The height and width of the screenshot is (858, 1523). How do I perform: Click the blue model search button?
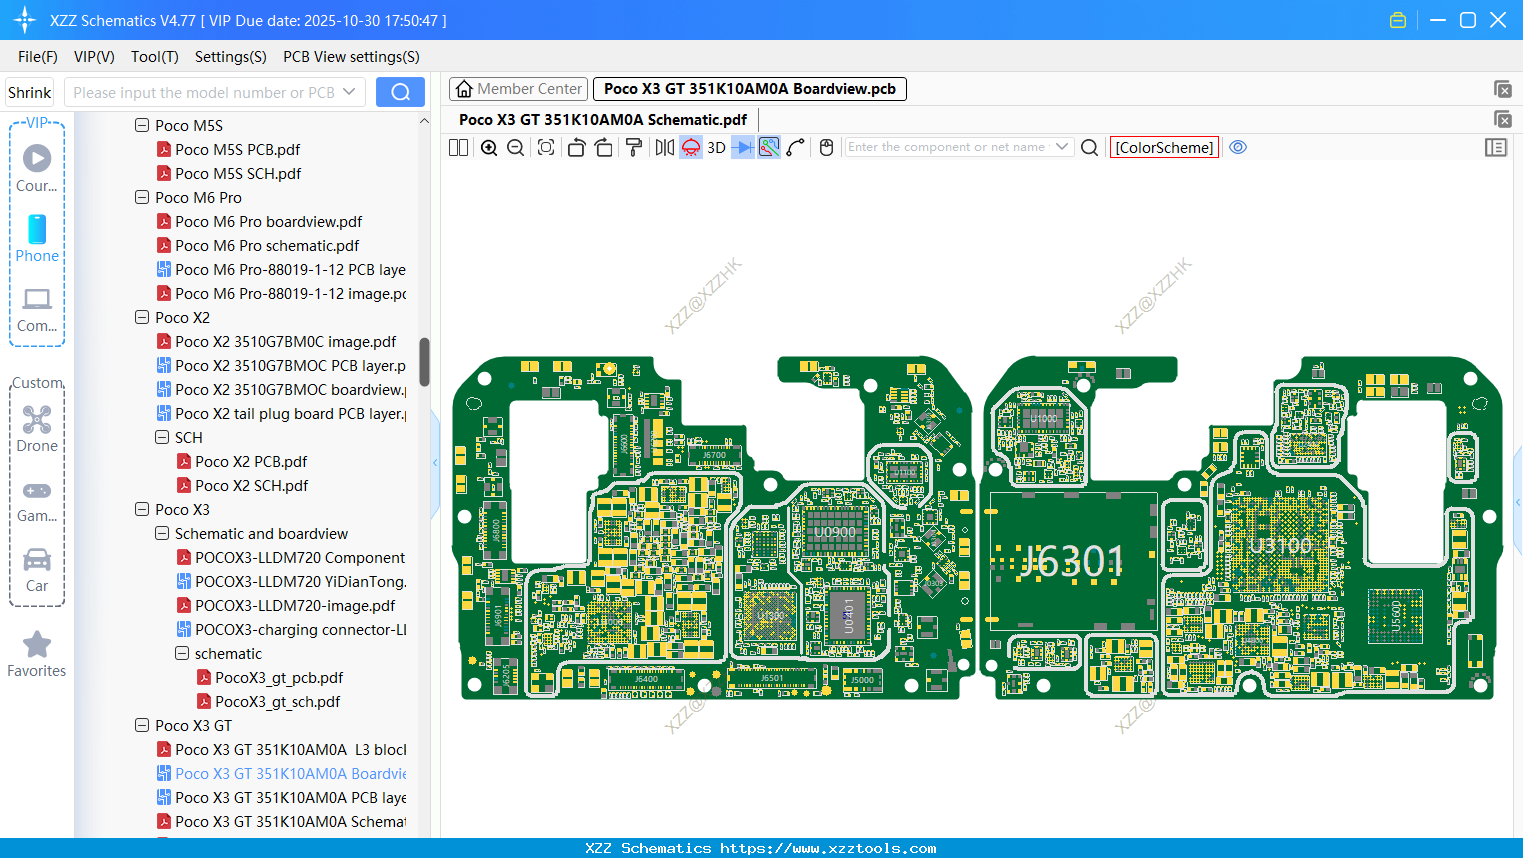pos(400,92)
